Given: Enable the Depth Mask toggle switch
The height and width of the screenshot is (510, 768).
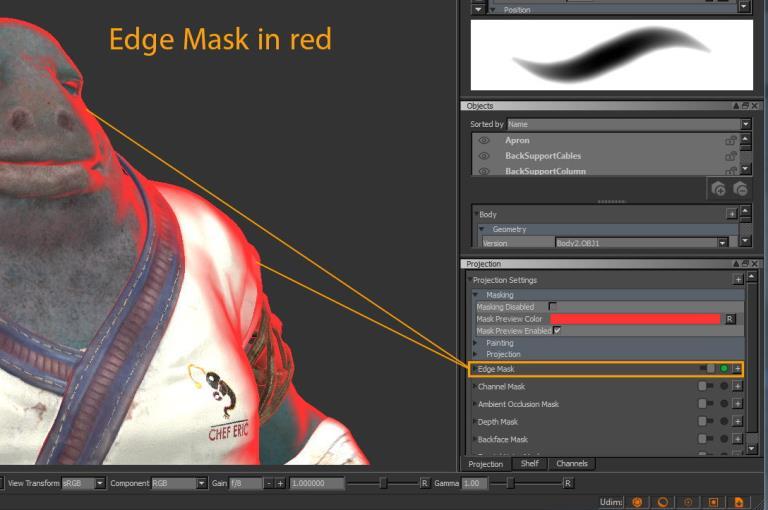Looking at the screenshot, I should [705, 422].
